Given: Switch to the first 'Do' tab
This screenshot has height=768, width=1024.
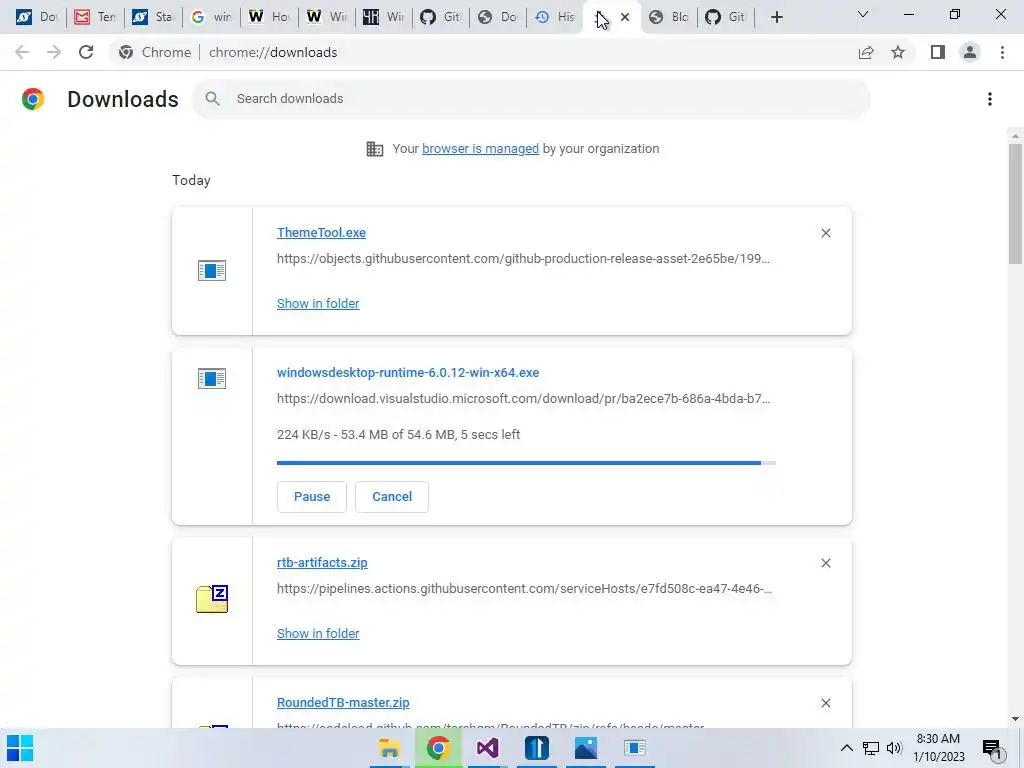Looking at the screenshot, I should click(x=37, y=17).
